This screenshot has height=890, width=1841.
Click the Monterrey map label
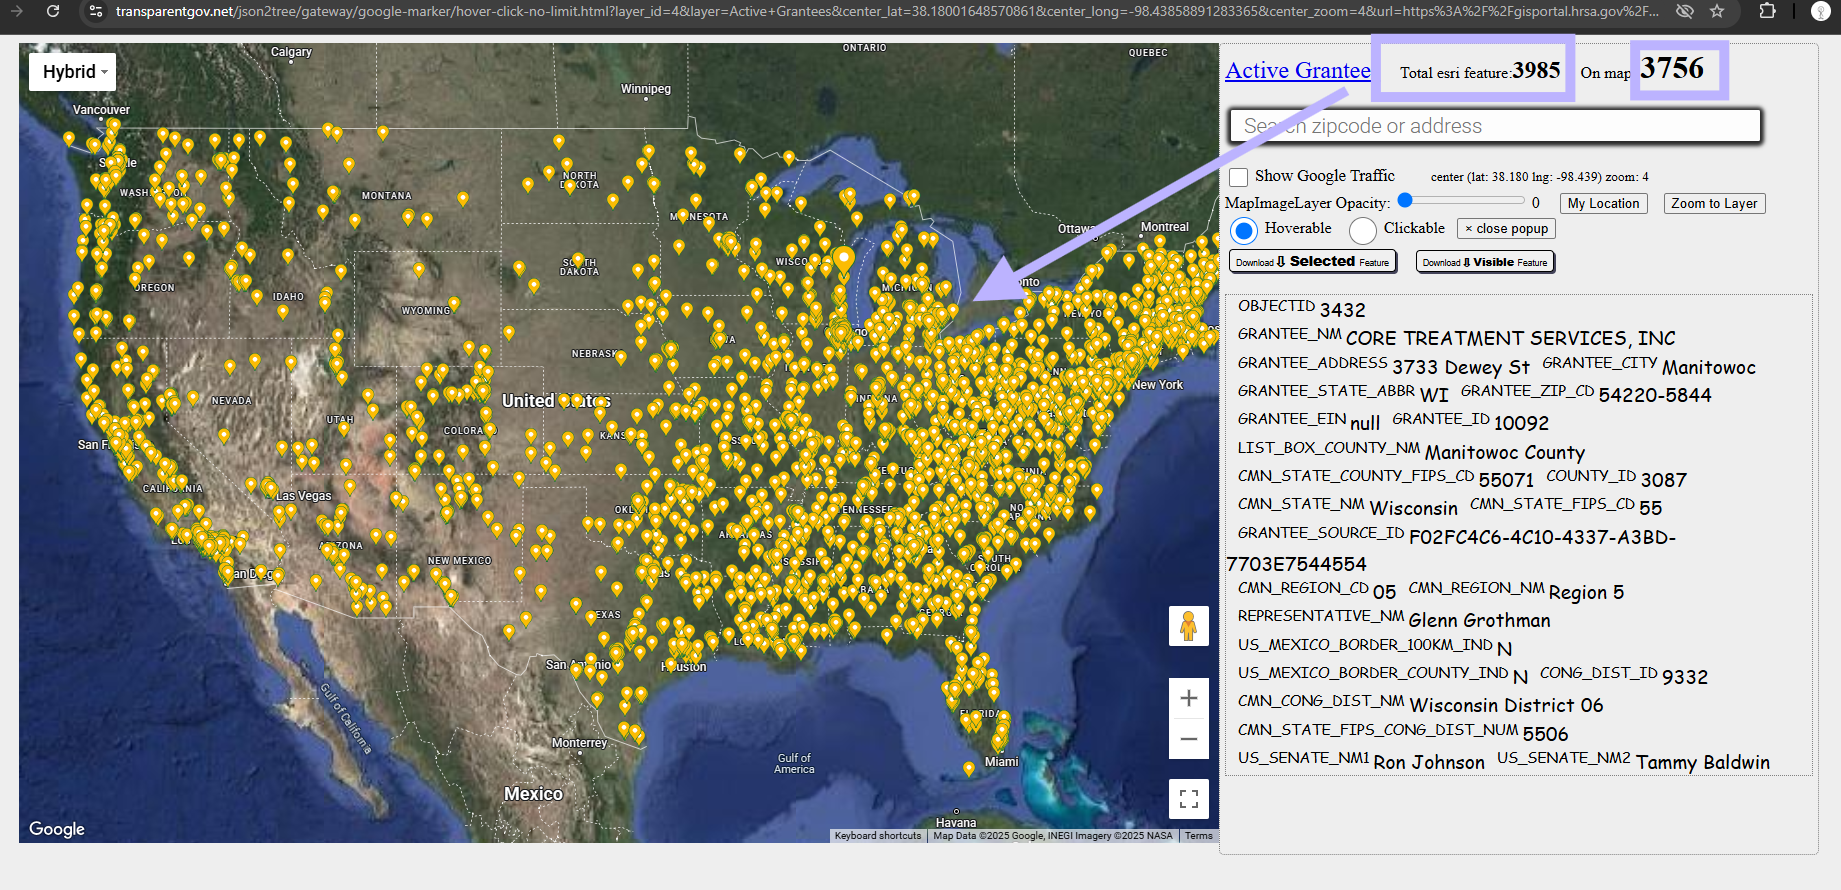coord(580,743)
